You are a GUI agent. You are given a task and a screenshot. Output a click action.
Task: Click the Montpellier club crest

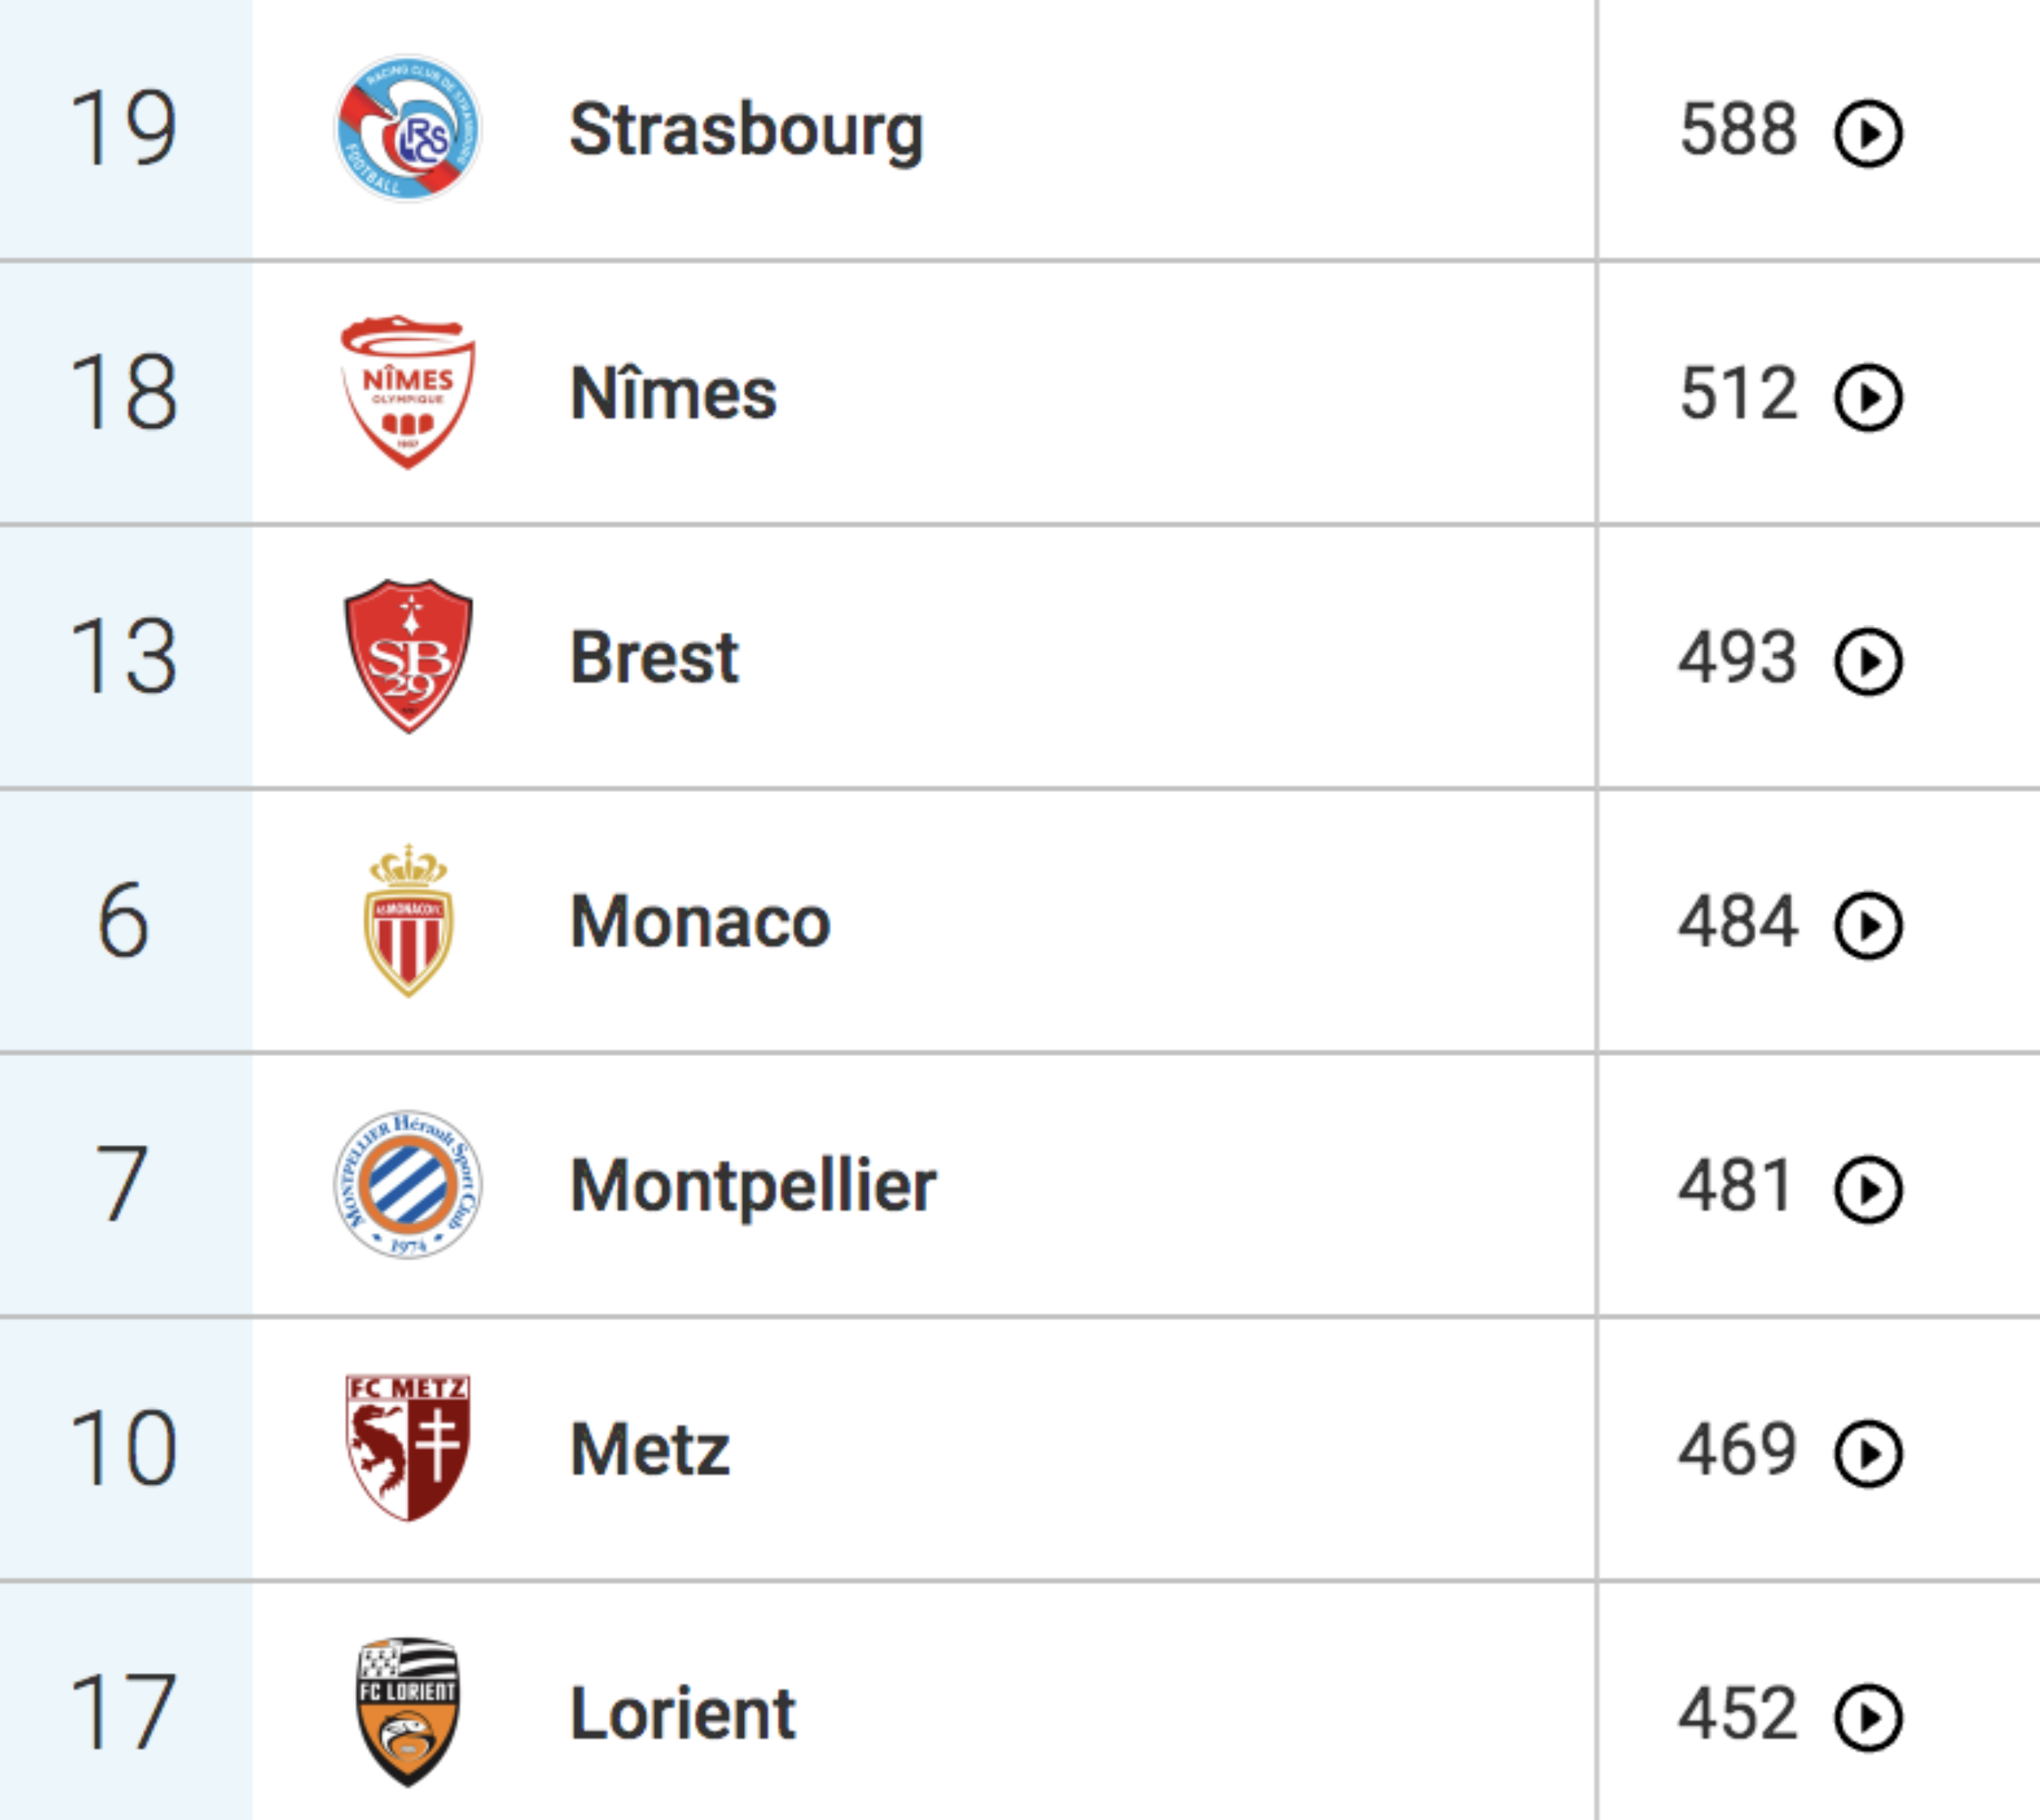click(x=407, y=1184)
